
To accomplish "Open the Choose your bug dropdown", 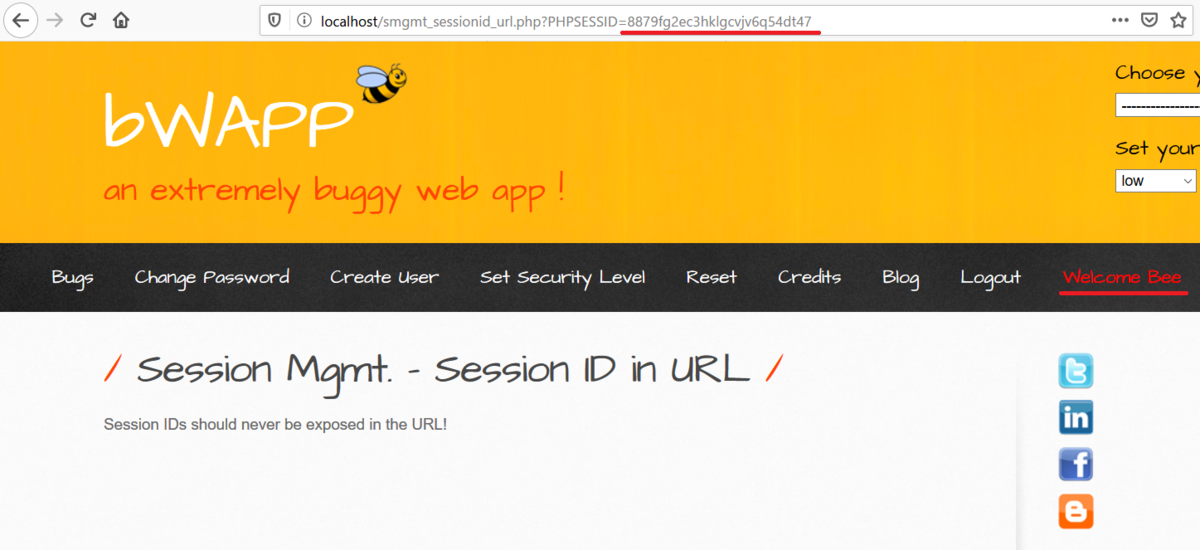I will pos(1157,105).
